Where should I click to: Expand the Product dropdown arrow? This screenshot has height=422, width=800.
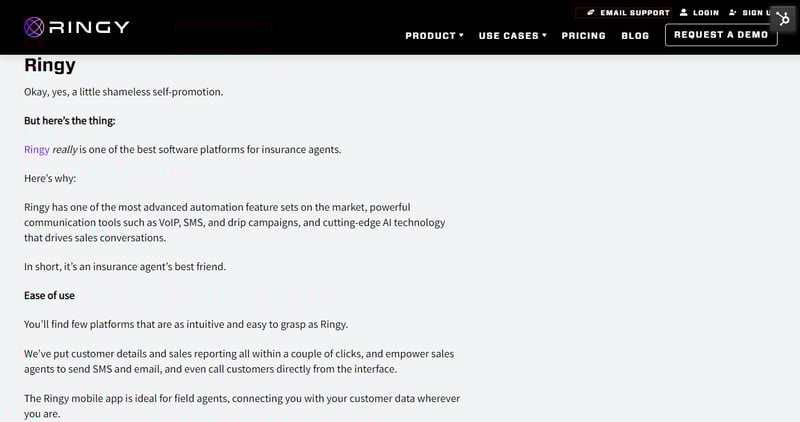point(461,35)
